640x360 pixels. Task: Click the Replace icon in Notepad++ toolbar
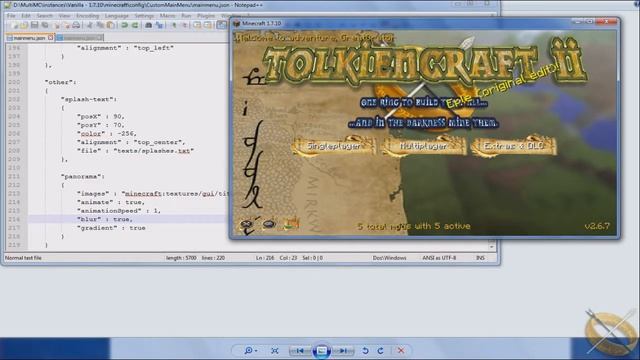[159, 25]
